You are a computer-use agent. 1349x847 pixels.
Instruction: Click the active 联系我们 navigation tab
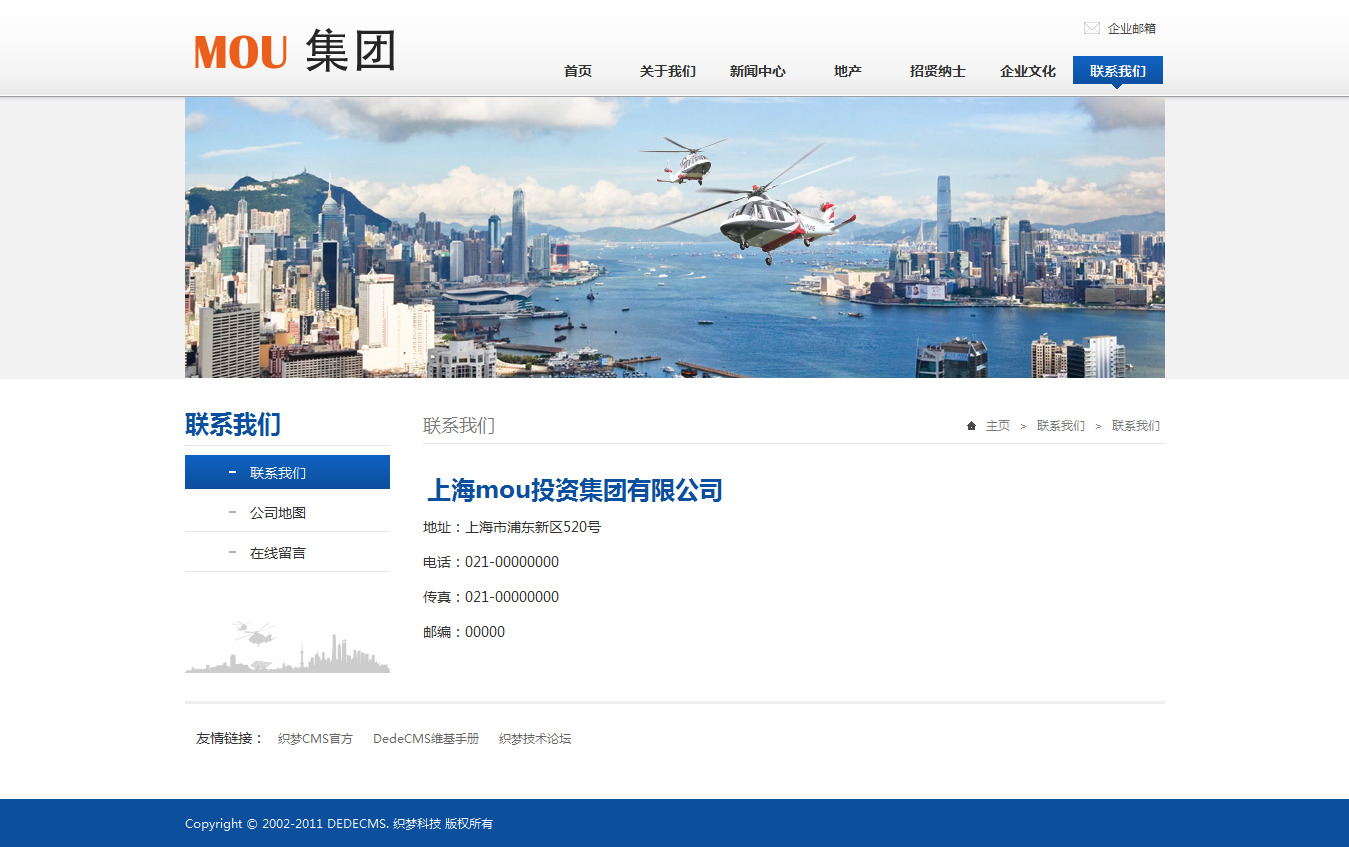click(x=1118, y=71)
